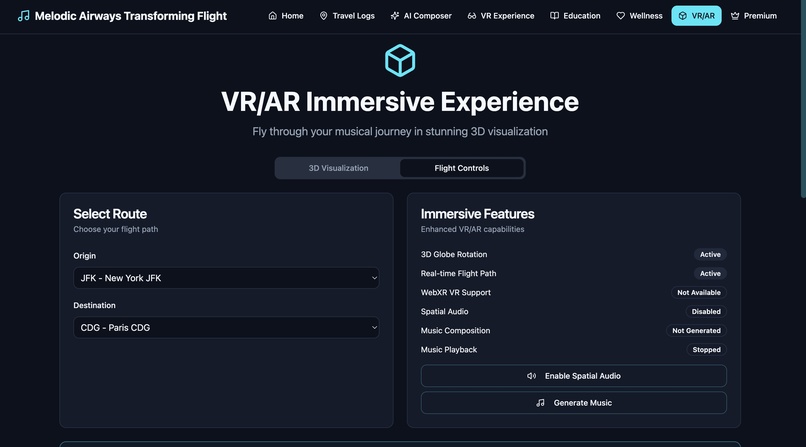Click the music note icon on Generate Music
Viewport: 806px width, 447px height.
click(540, 403)
